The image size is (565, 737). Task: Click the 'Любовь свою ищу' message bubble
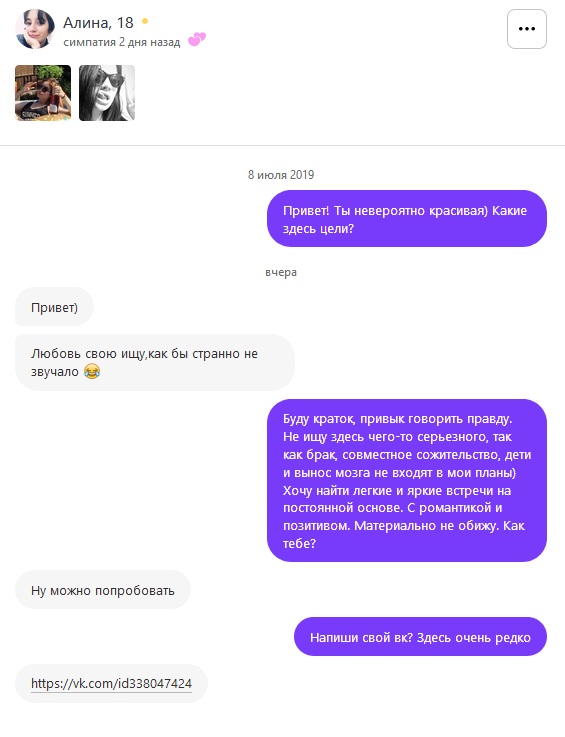[x=155, y=362]
